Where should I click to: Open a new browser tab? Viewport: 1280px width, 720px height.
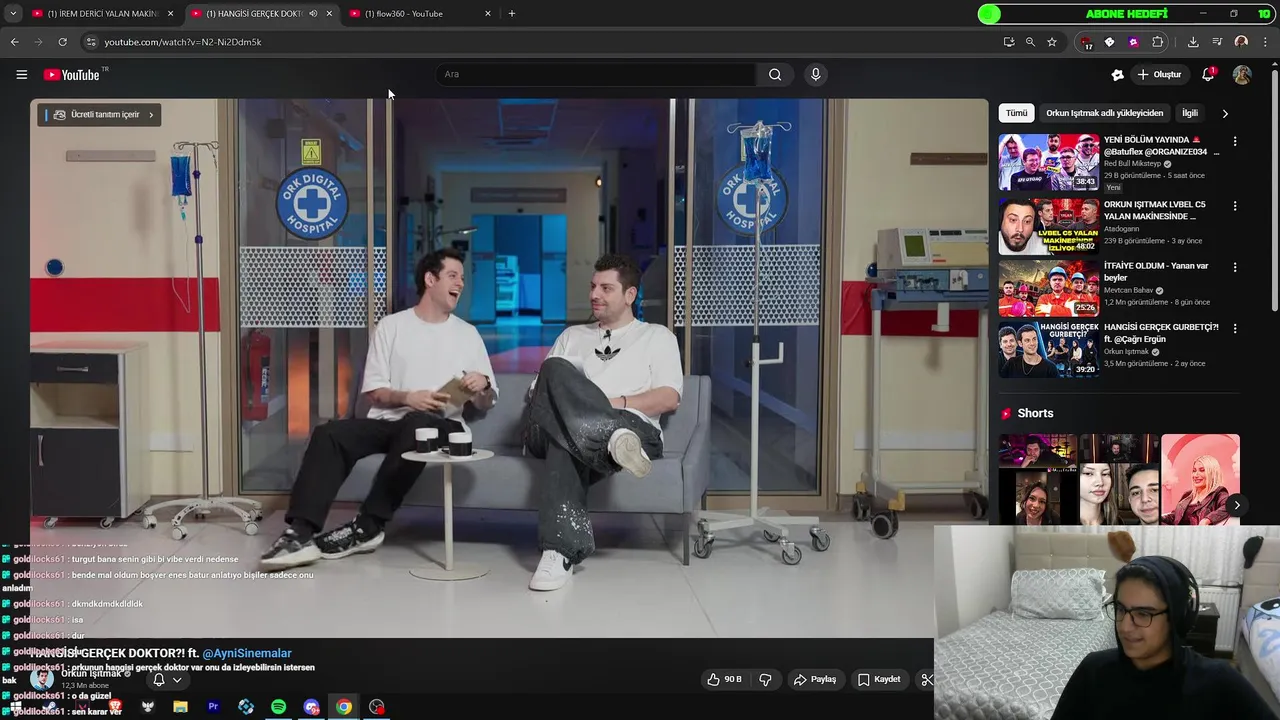(x=512, y=14)
